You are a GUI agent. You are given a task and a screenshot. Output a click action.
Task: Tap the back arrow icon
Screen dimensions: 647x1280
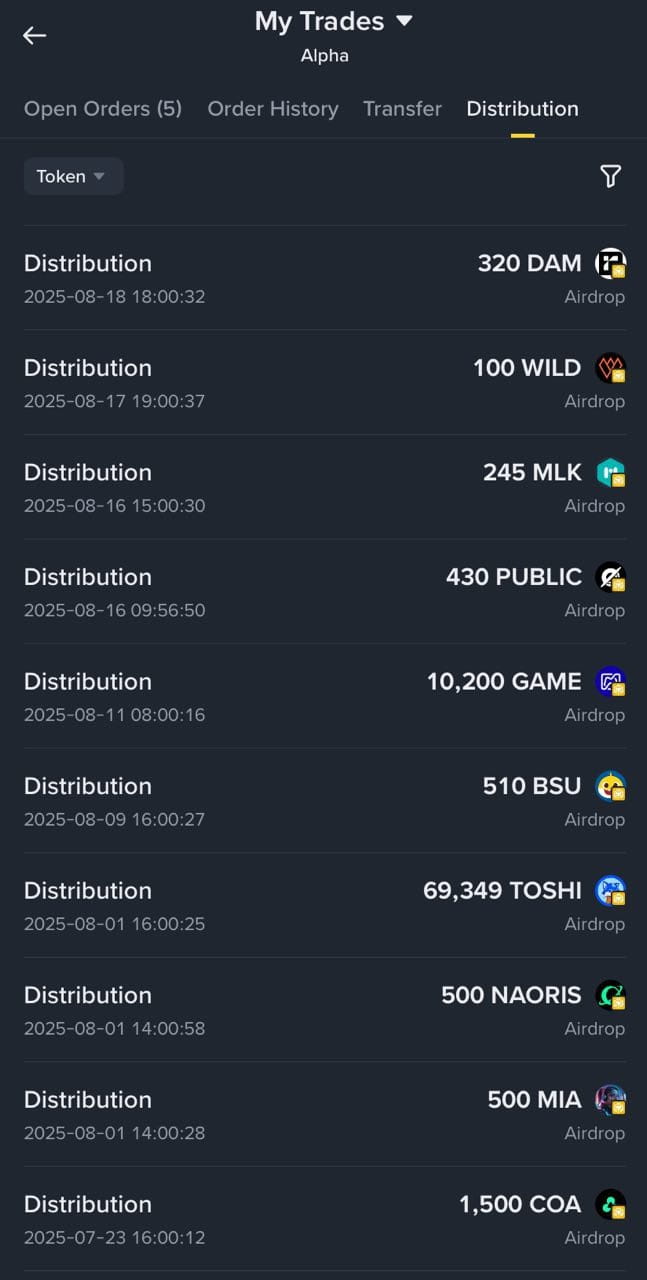(x=35, y=35)
